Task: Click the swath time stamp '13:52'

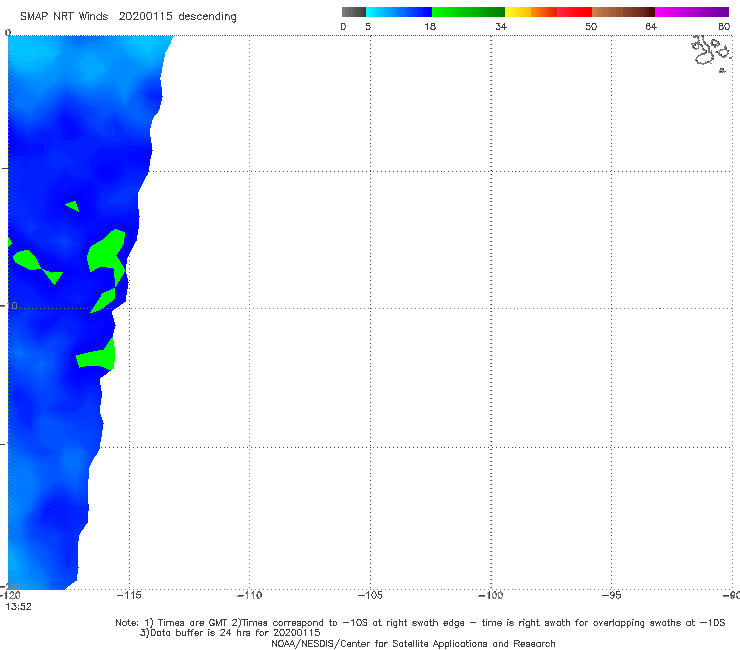Action: point(18,607)
